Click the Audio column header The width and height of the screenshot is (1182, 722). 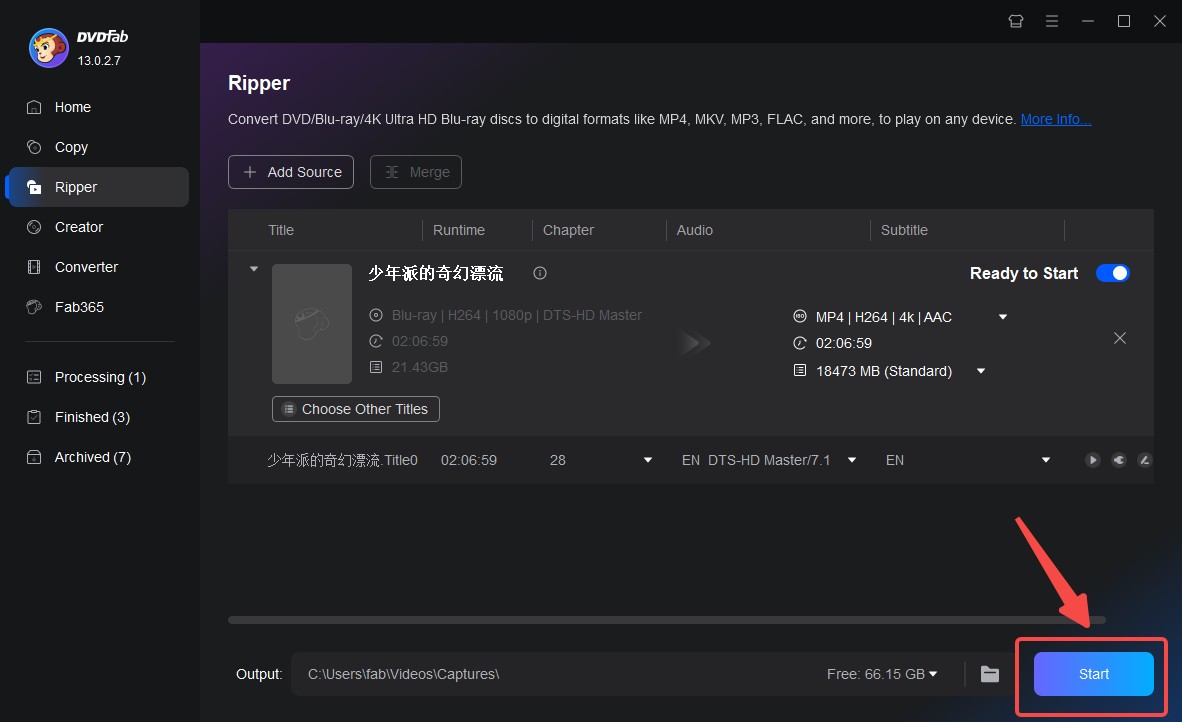694,230
